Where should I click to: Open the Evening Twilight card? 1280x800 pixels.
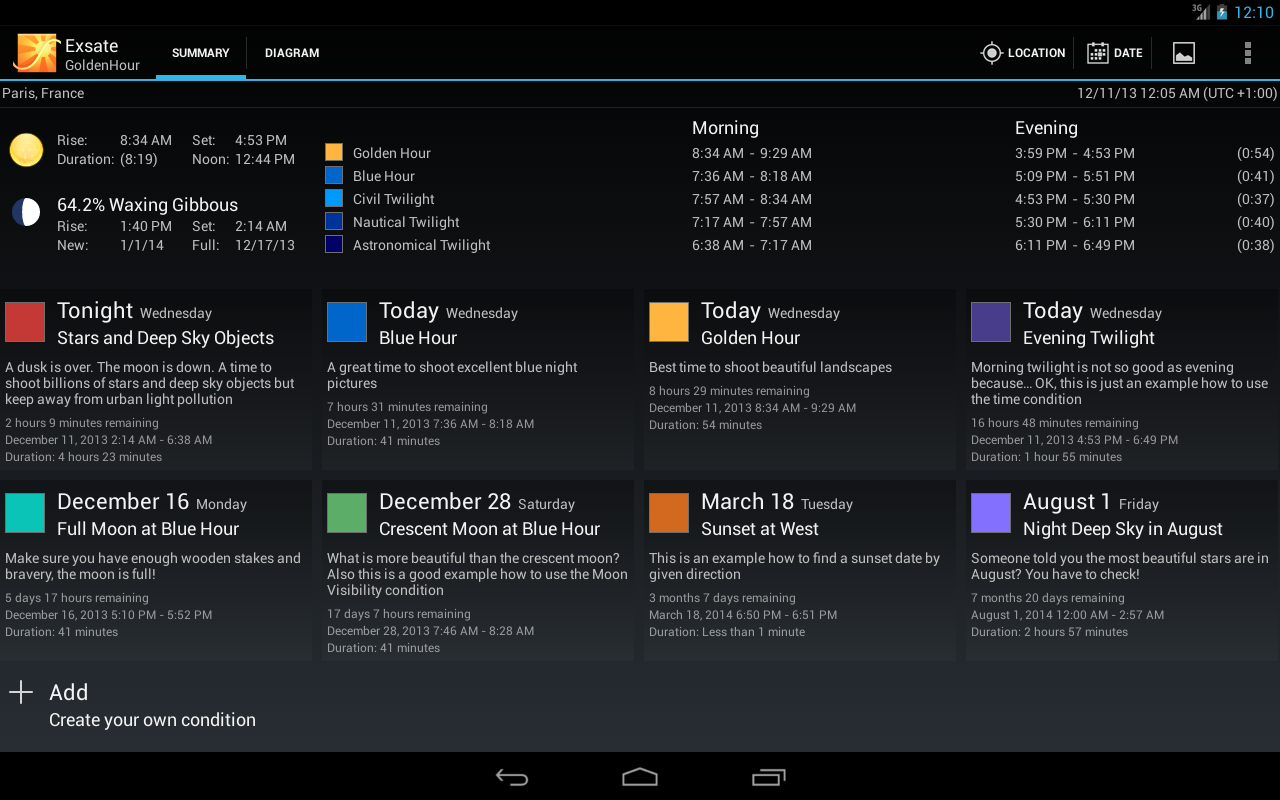[x=1123, y=380]
